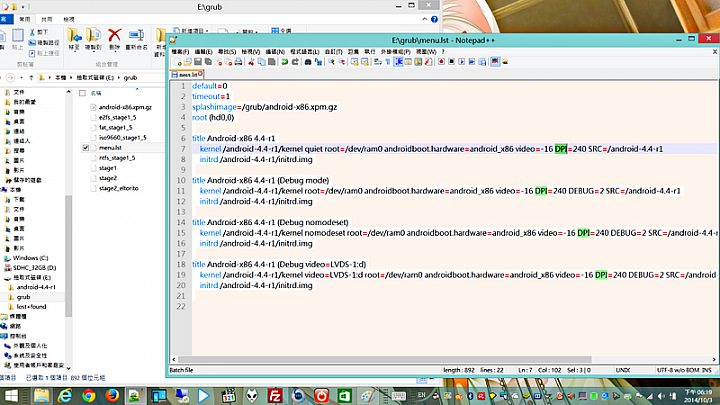Open the 編輯(E) menu in Notepad++
This screenshot has width=720, height=405.
tap(203, 50)
